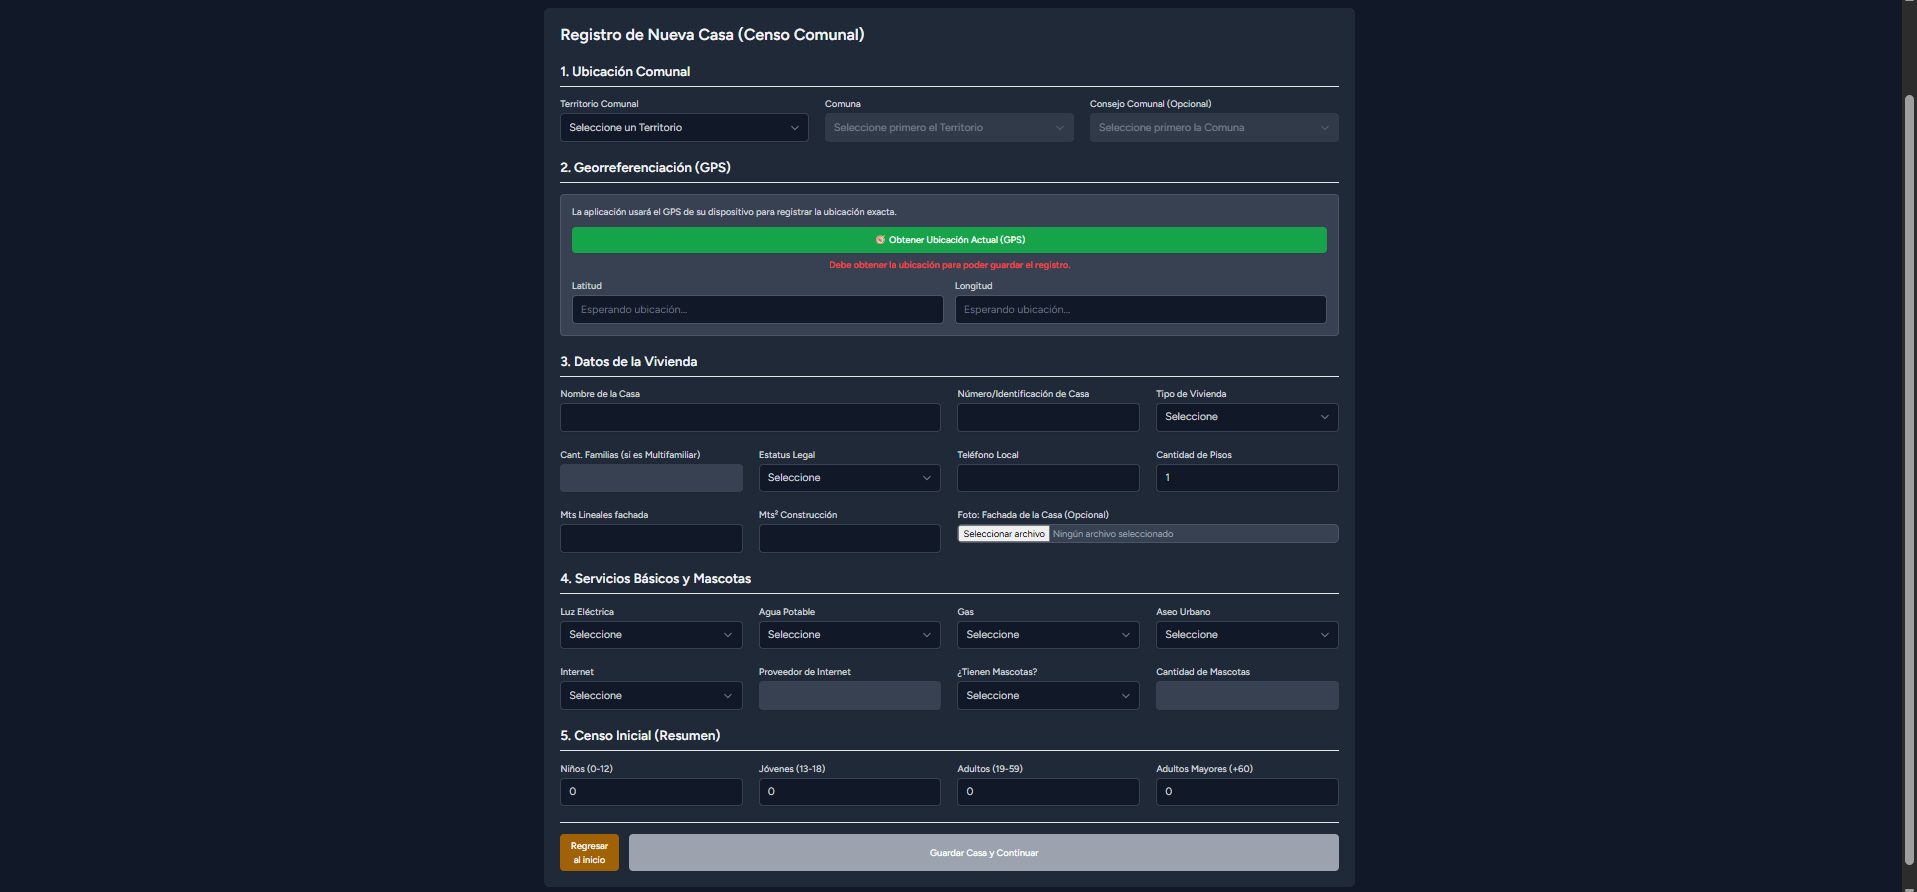This screenshot has height=892, width=1917.
Task: Click Guardar Casa y Continuar button
Action: (x=983, y=853)
